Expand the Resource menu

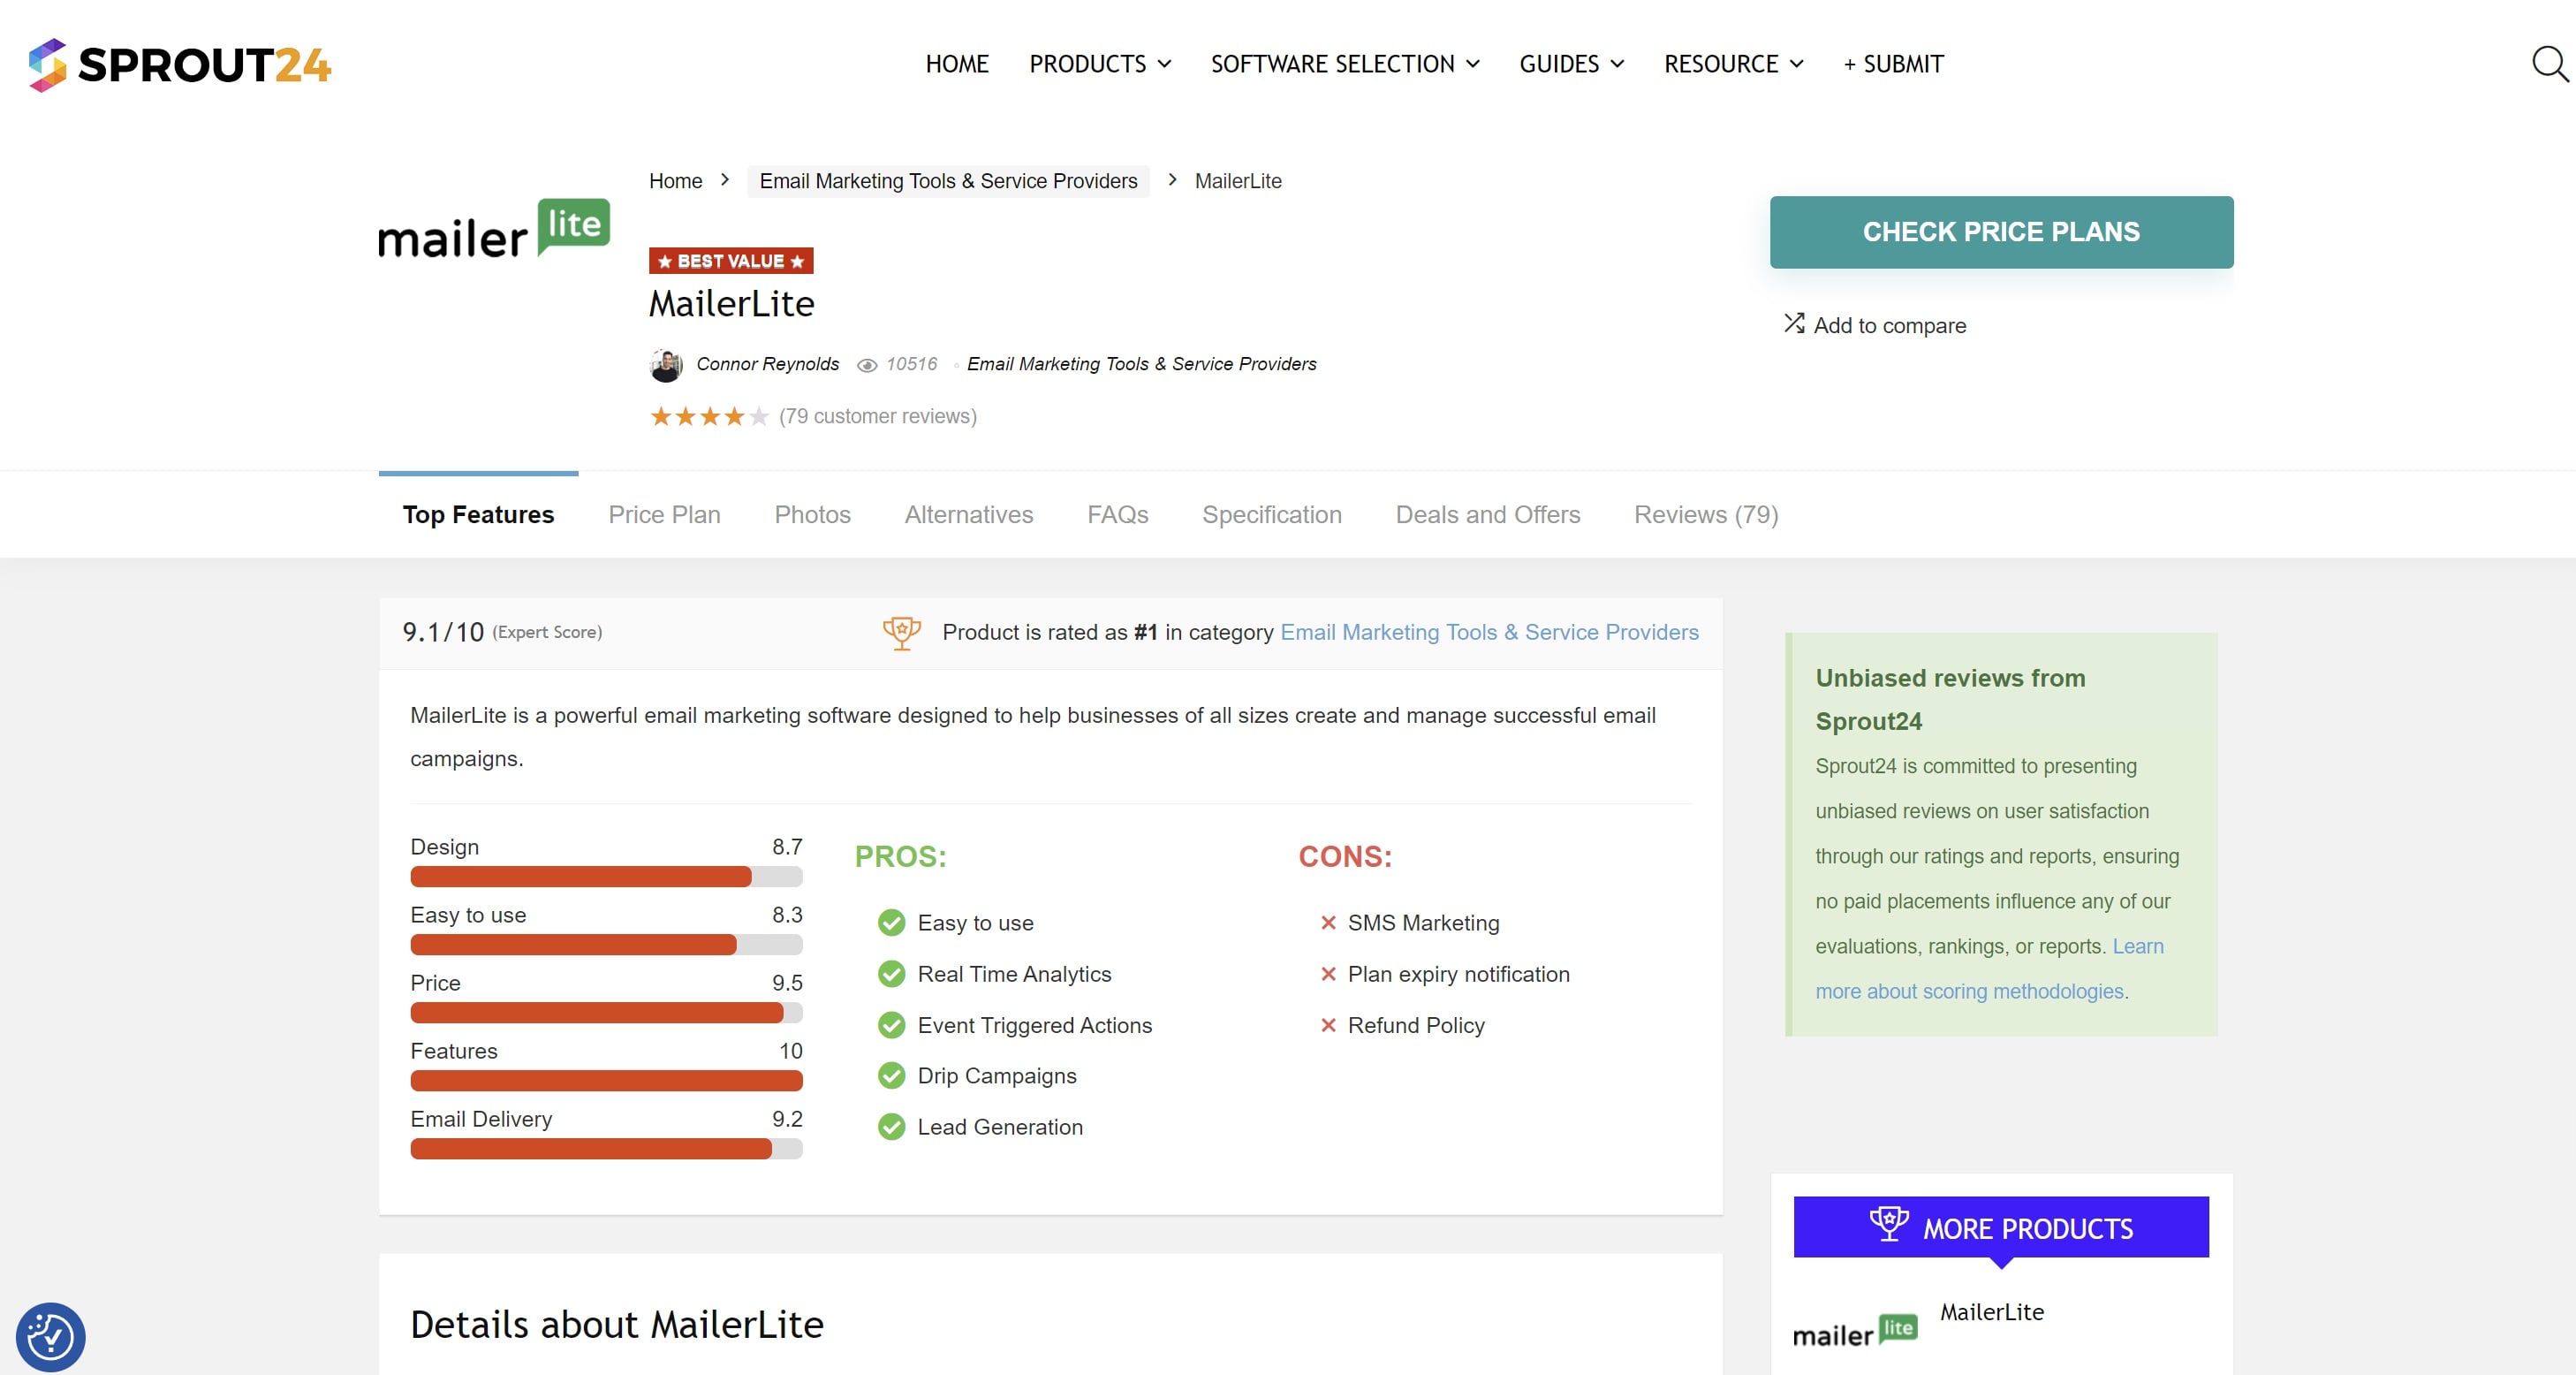click(x=1733, y=64)
